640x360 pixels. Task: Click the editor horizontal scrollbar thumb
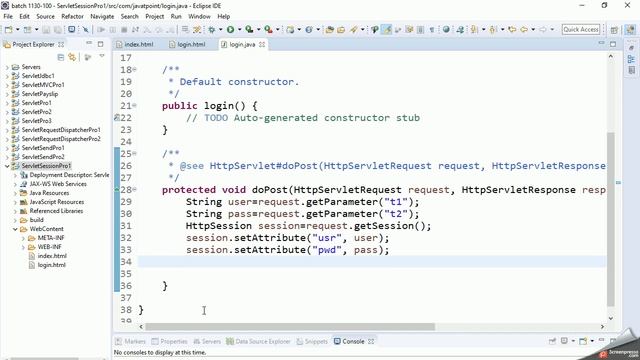pos(290,327)
